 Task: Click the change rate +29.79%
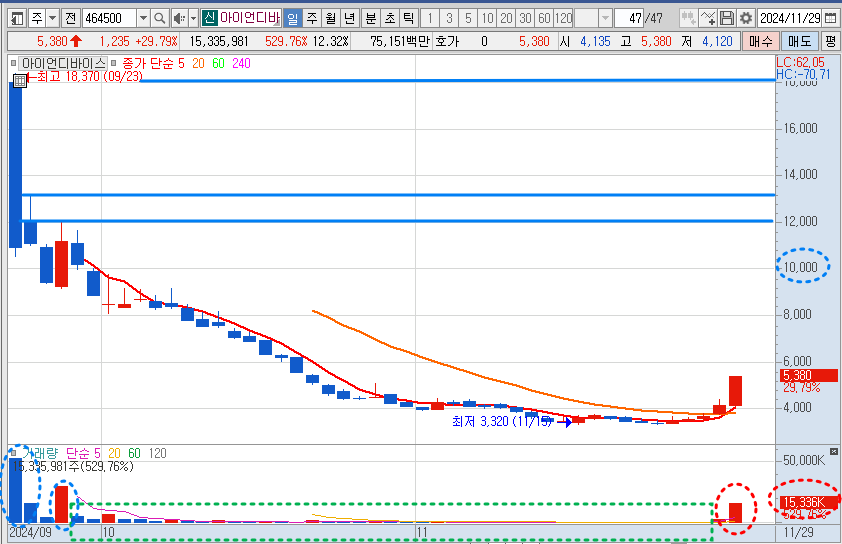pyautogui.click(x=156, y=41)
